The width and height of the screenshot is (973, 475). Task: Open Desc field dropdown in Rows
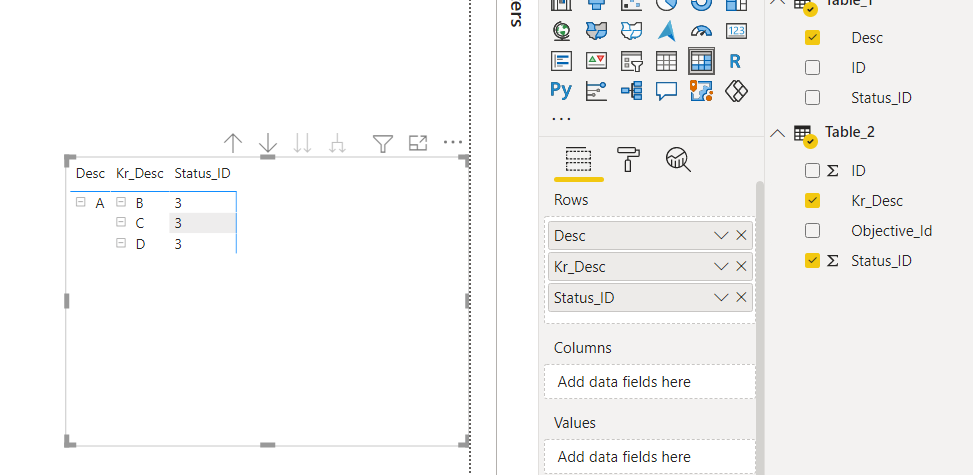pyautogui.click(x=720, y=235)
